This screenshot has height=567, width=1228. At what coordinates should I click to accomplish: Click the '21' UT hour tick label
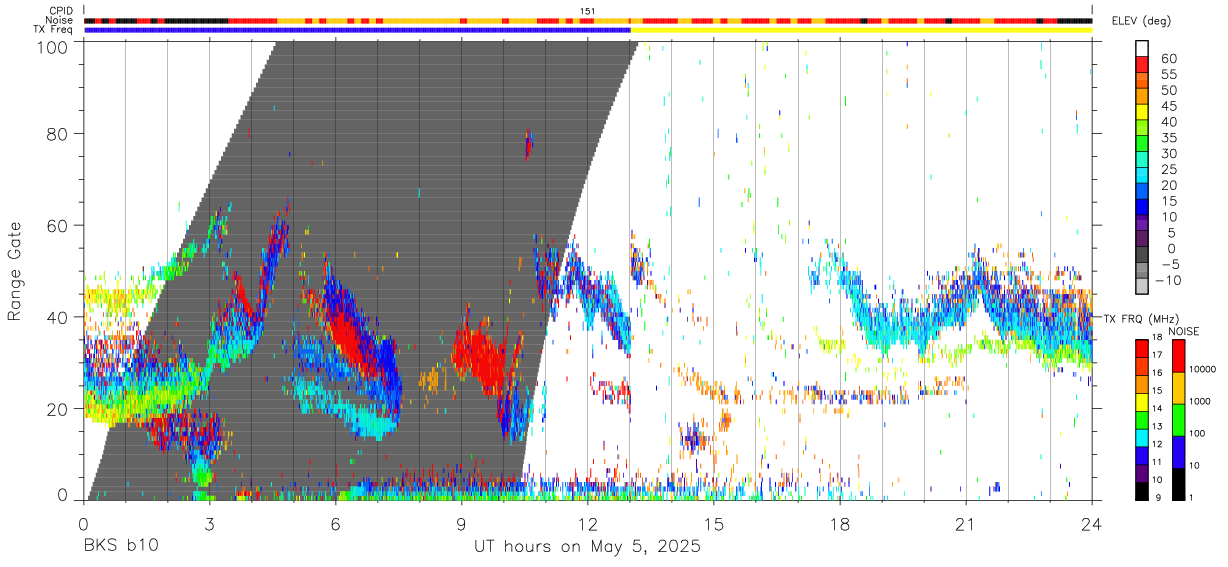click(x=966, y=523)
